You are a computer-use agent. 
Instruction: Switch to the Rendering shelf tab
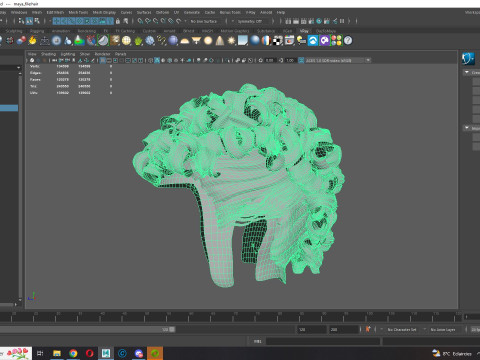click(87, 31)
